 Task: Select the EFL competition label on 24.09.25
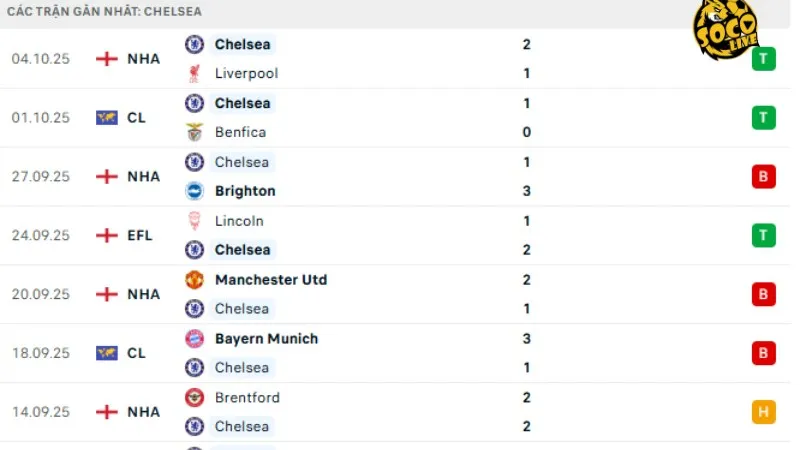pyautogui.click(x=137, y=235)
